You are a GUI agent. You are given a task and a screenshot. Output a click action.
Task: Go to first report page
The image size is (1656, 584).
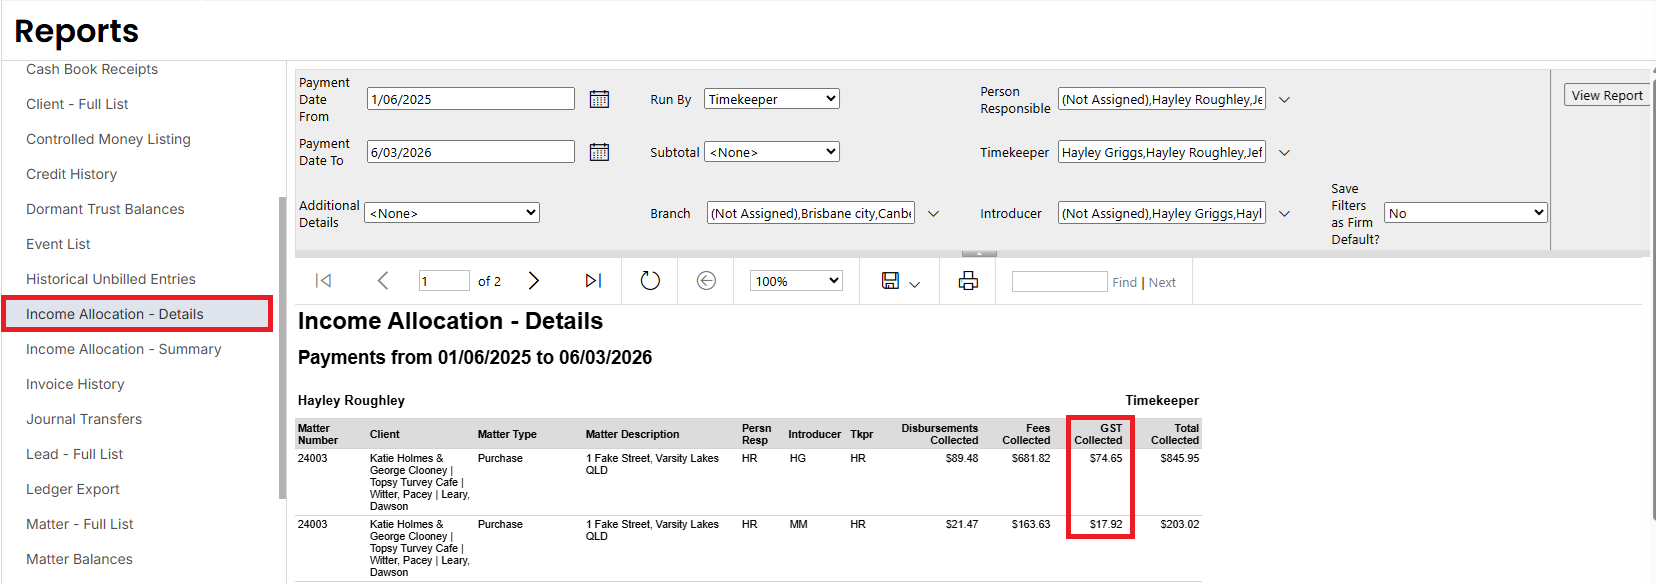(323, 281)
